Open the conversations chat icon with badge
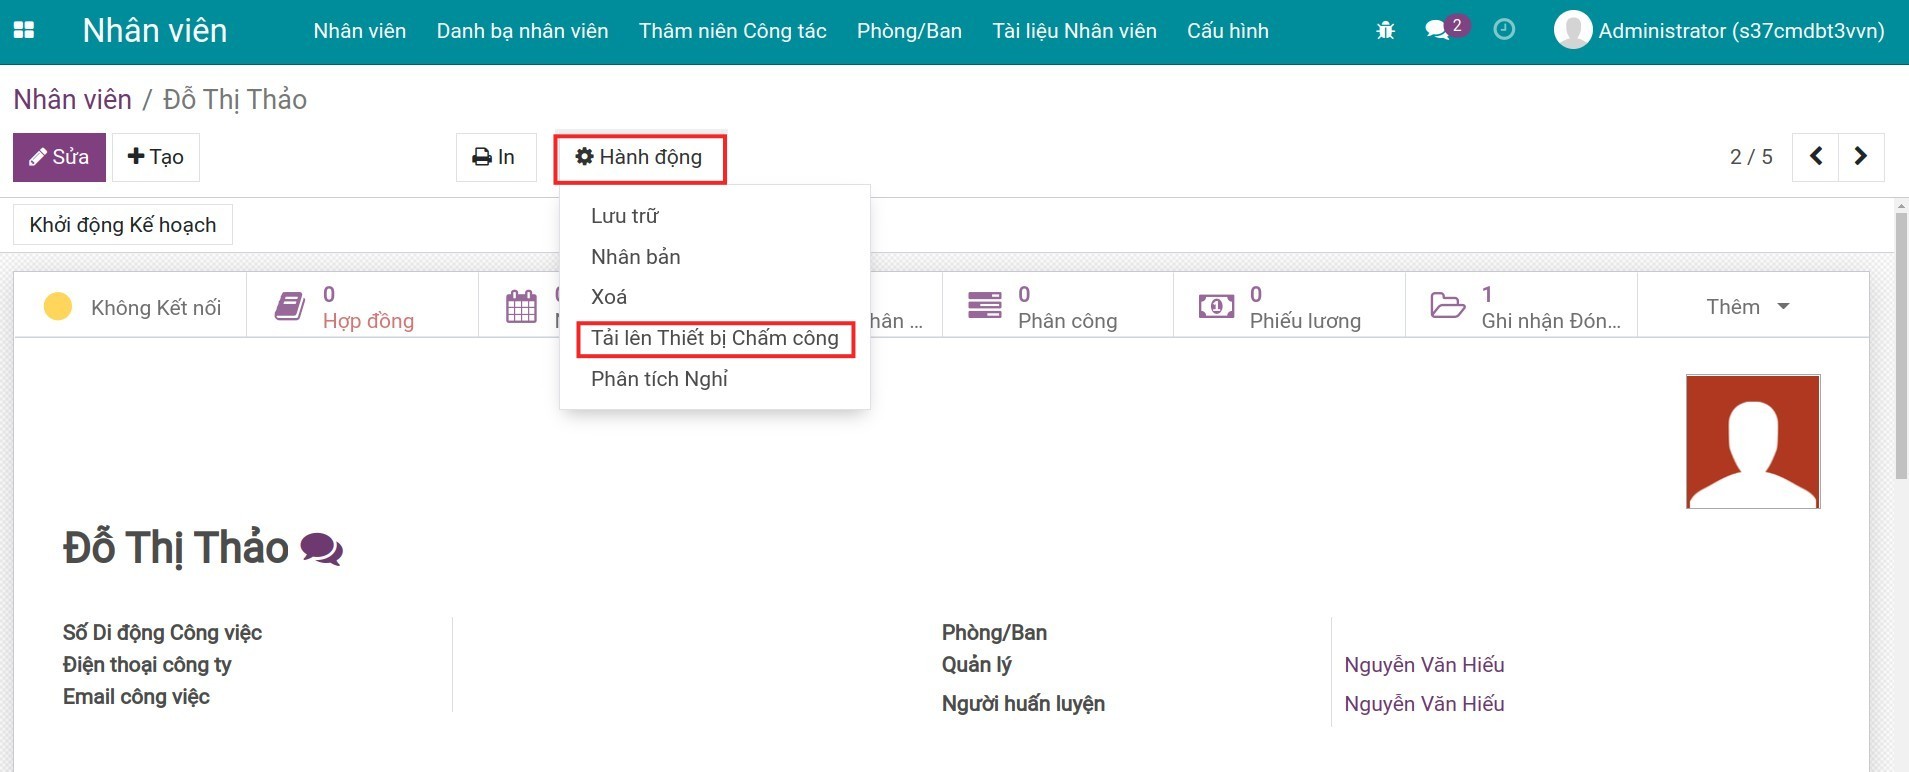 point(1446,28)
